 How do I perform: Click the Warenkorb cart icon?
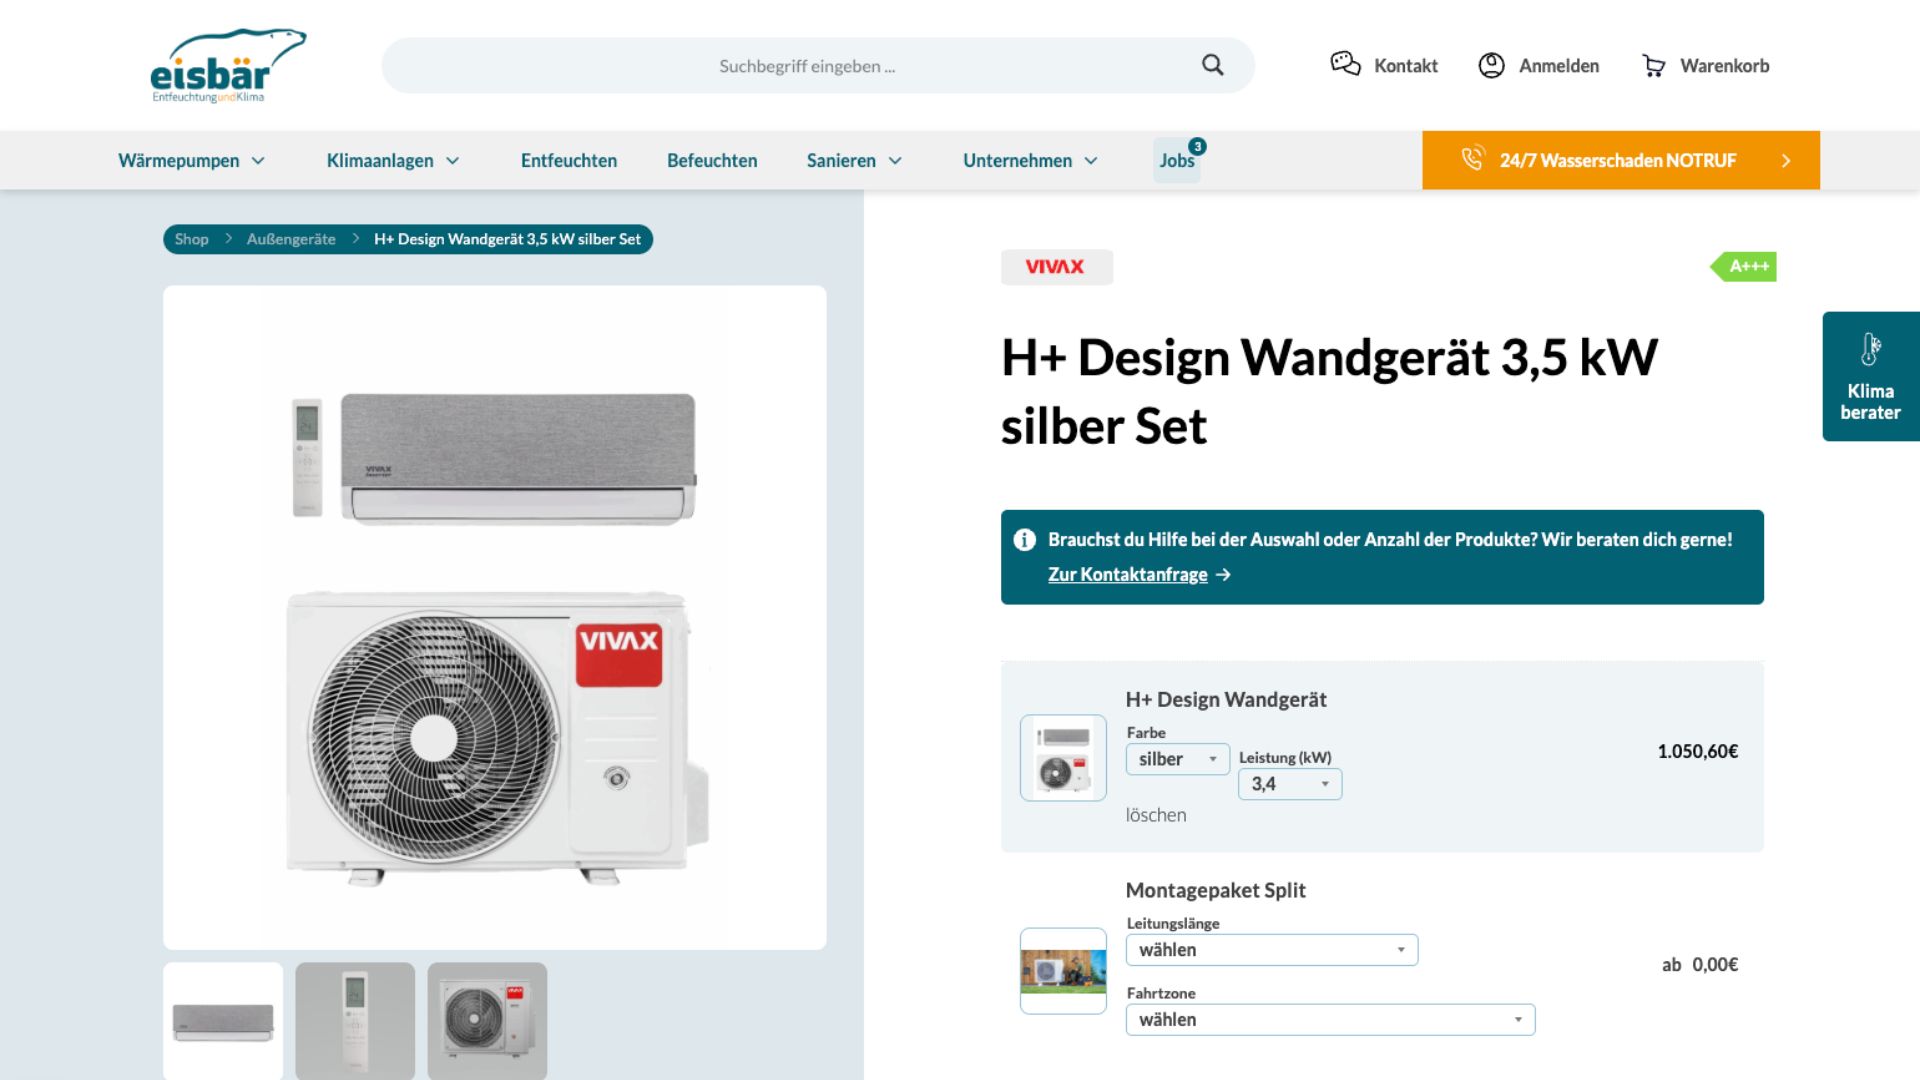tap(1654, 66)
